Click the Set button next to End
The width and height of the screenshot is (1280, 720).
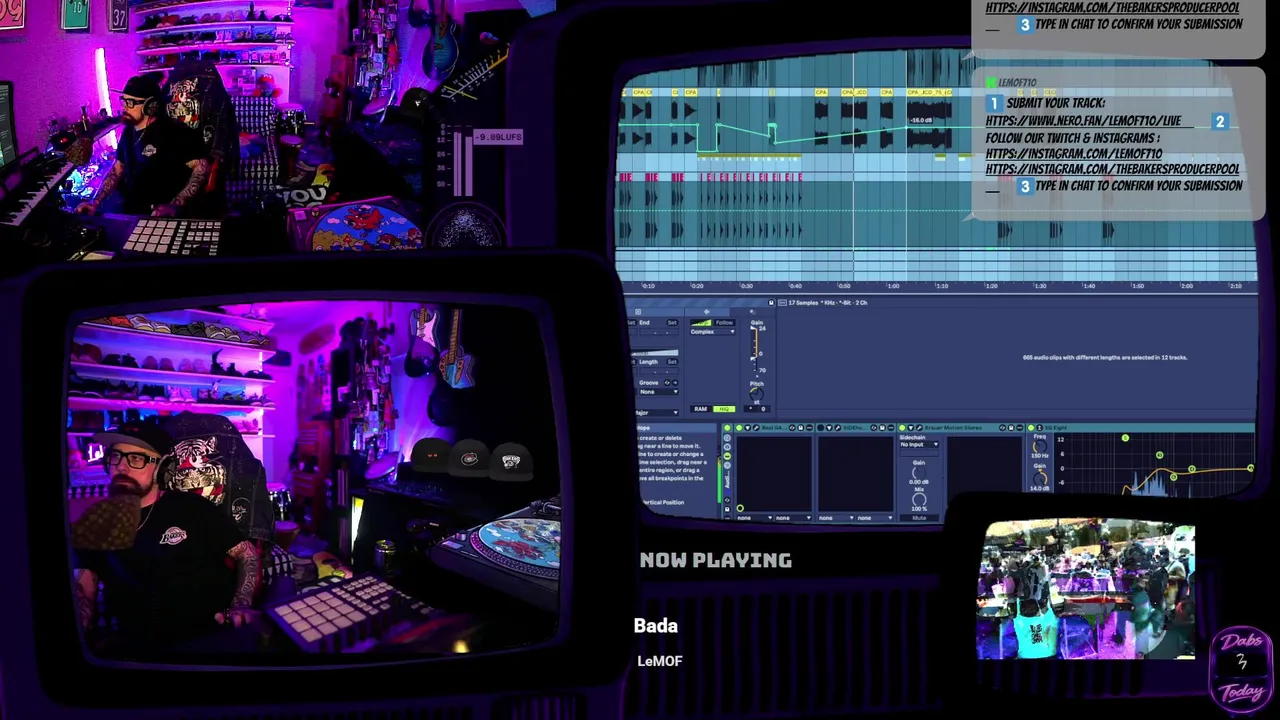tap(672, 323)
